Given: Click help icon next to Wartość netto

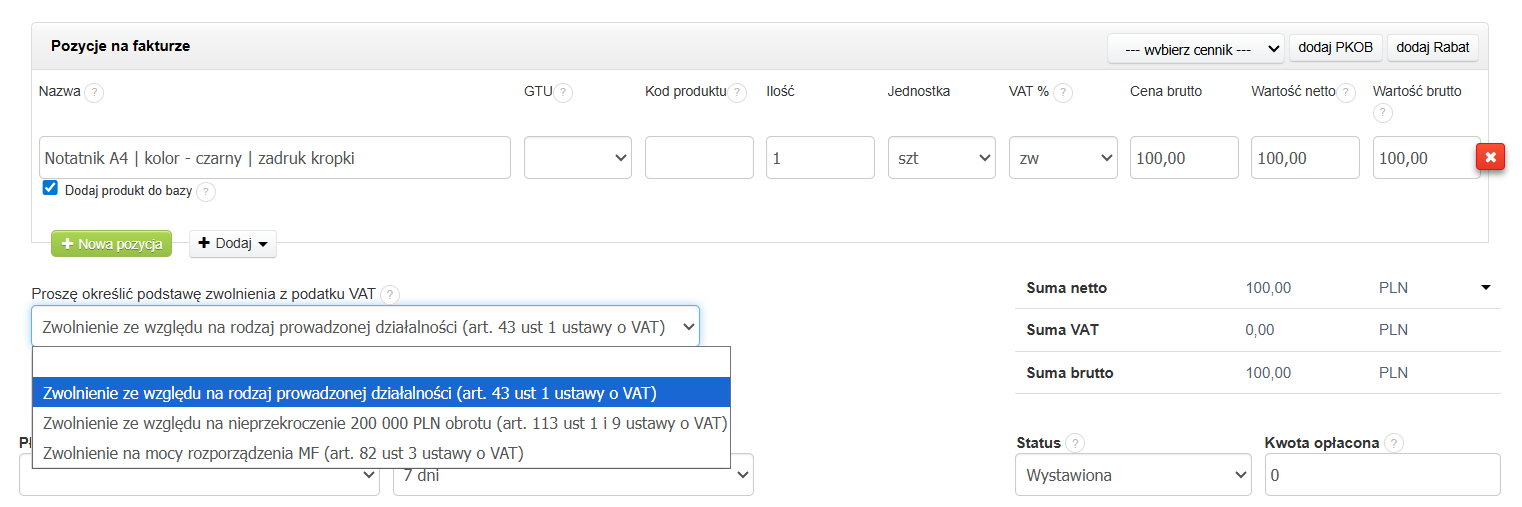Looking at the screenshot, I should [x=1346, y=93].
